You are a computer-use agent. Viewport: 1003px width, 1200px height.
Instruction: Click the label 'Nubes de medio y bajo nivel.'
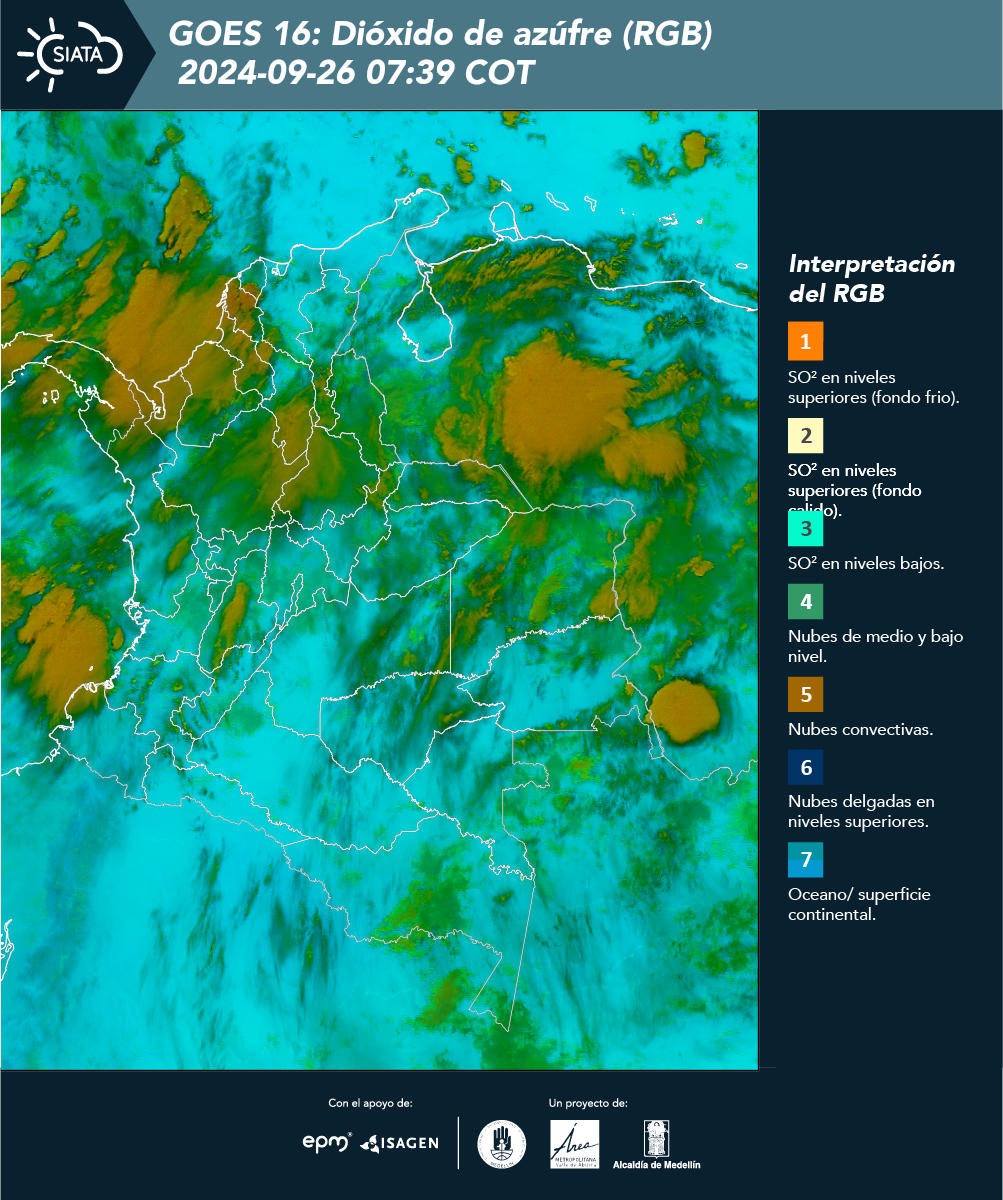point(876,646)
